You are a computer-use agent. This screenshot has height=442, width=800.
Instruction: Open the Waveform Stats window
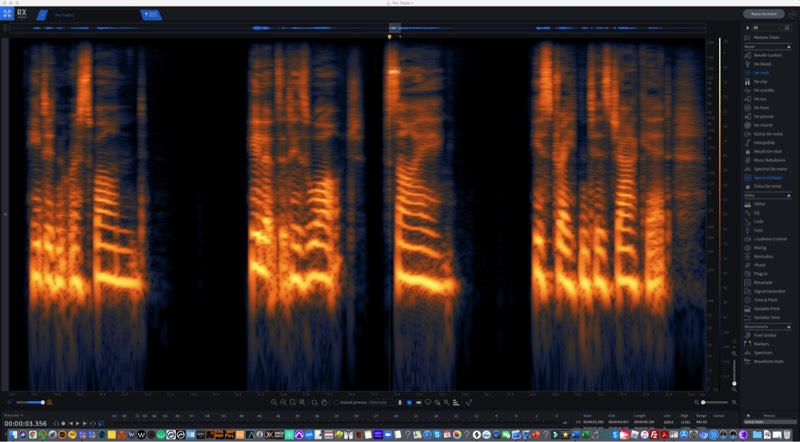[x=767, y=361]
